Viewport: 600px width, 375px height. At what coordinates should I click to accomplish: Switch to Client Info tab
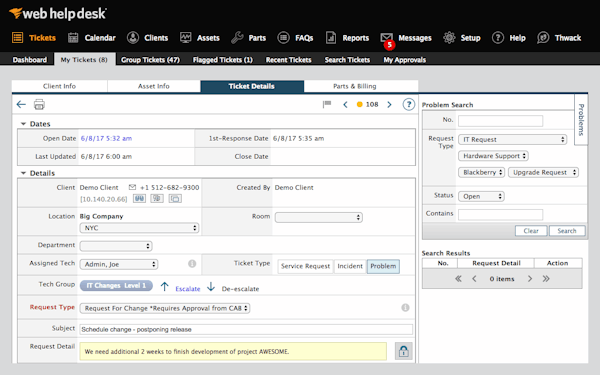tap(59, 86)
